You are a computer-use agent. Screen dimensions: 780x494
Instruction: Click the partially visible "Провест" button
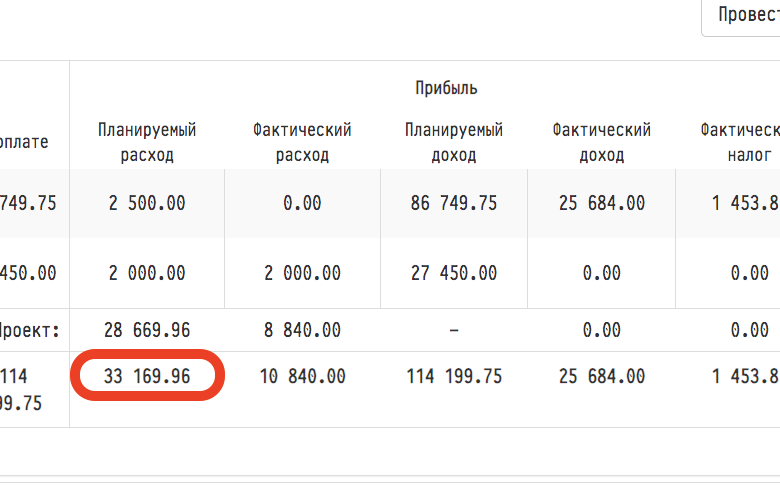point(742,17)
